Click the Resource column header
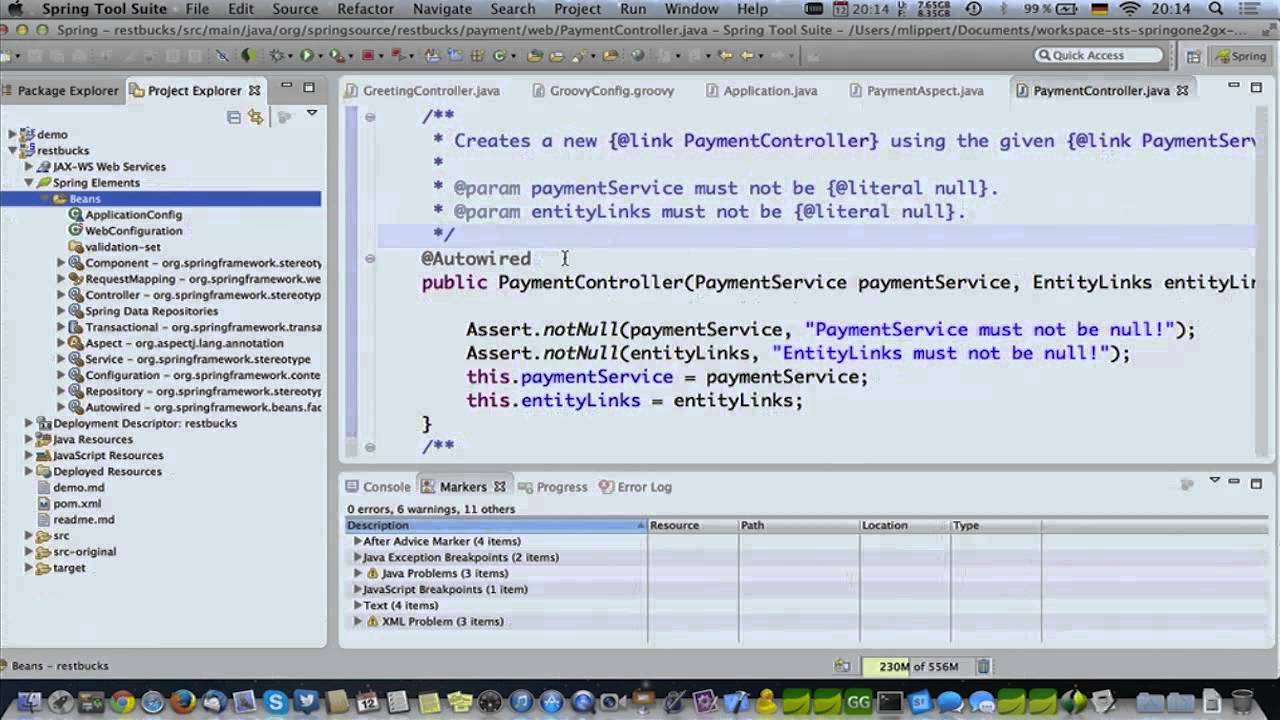This screenshot has height=720, width=1280. click(x=693, y=525)
